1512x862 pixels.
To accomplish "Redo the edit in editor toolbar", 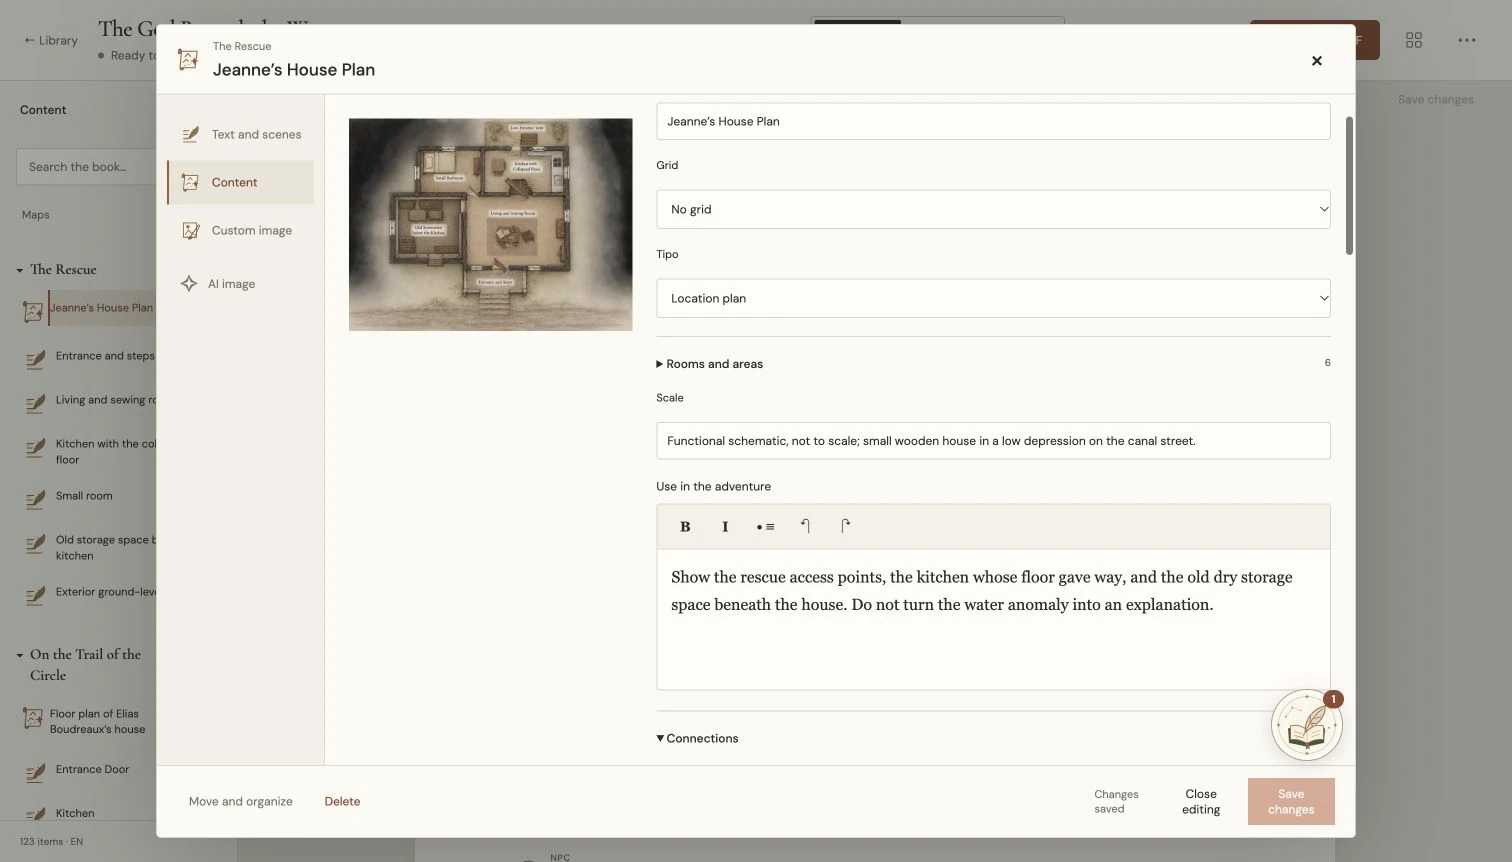I will click(x=845, y=527).
